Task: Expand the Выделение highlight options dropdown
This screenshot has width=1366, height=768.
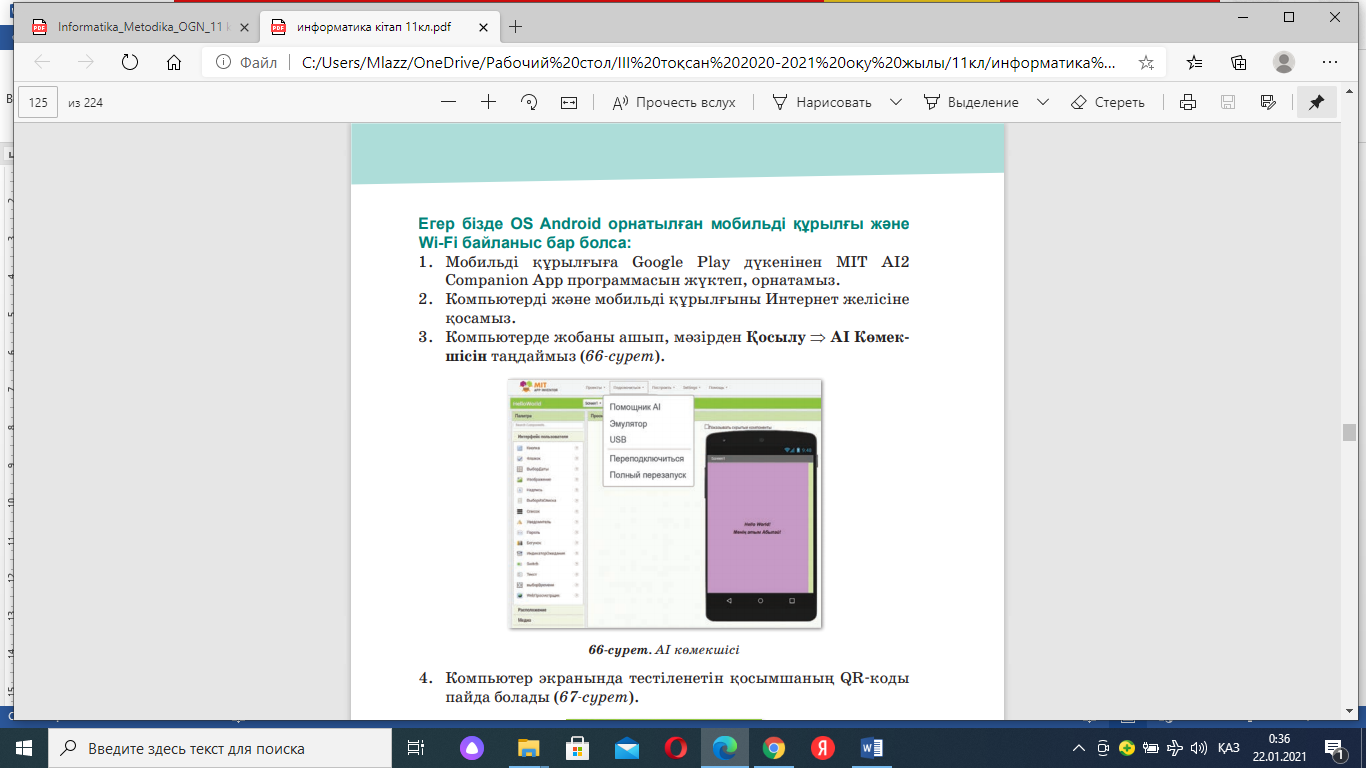Action: tap(1043, 102)
